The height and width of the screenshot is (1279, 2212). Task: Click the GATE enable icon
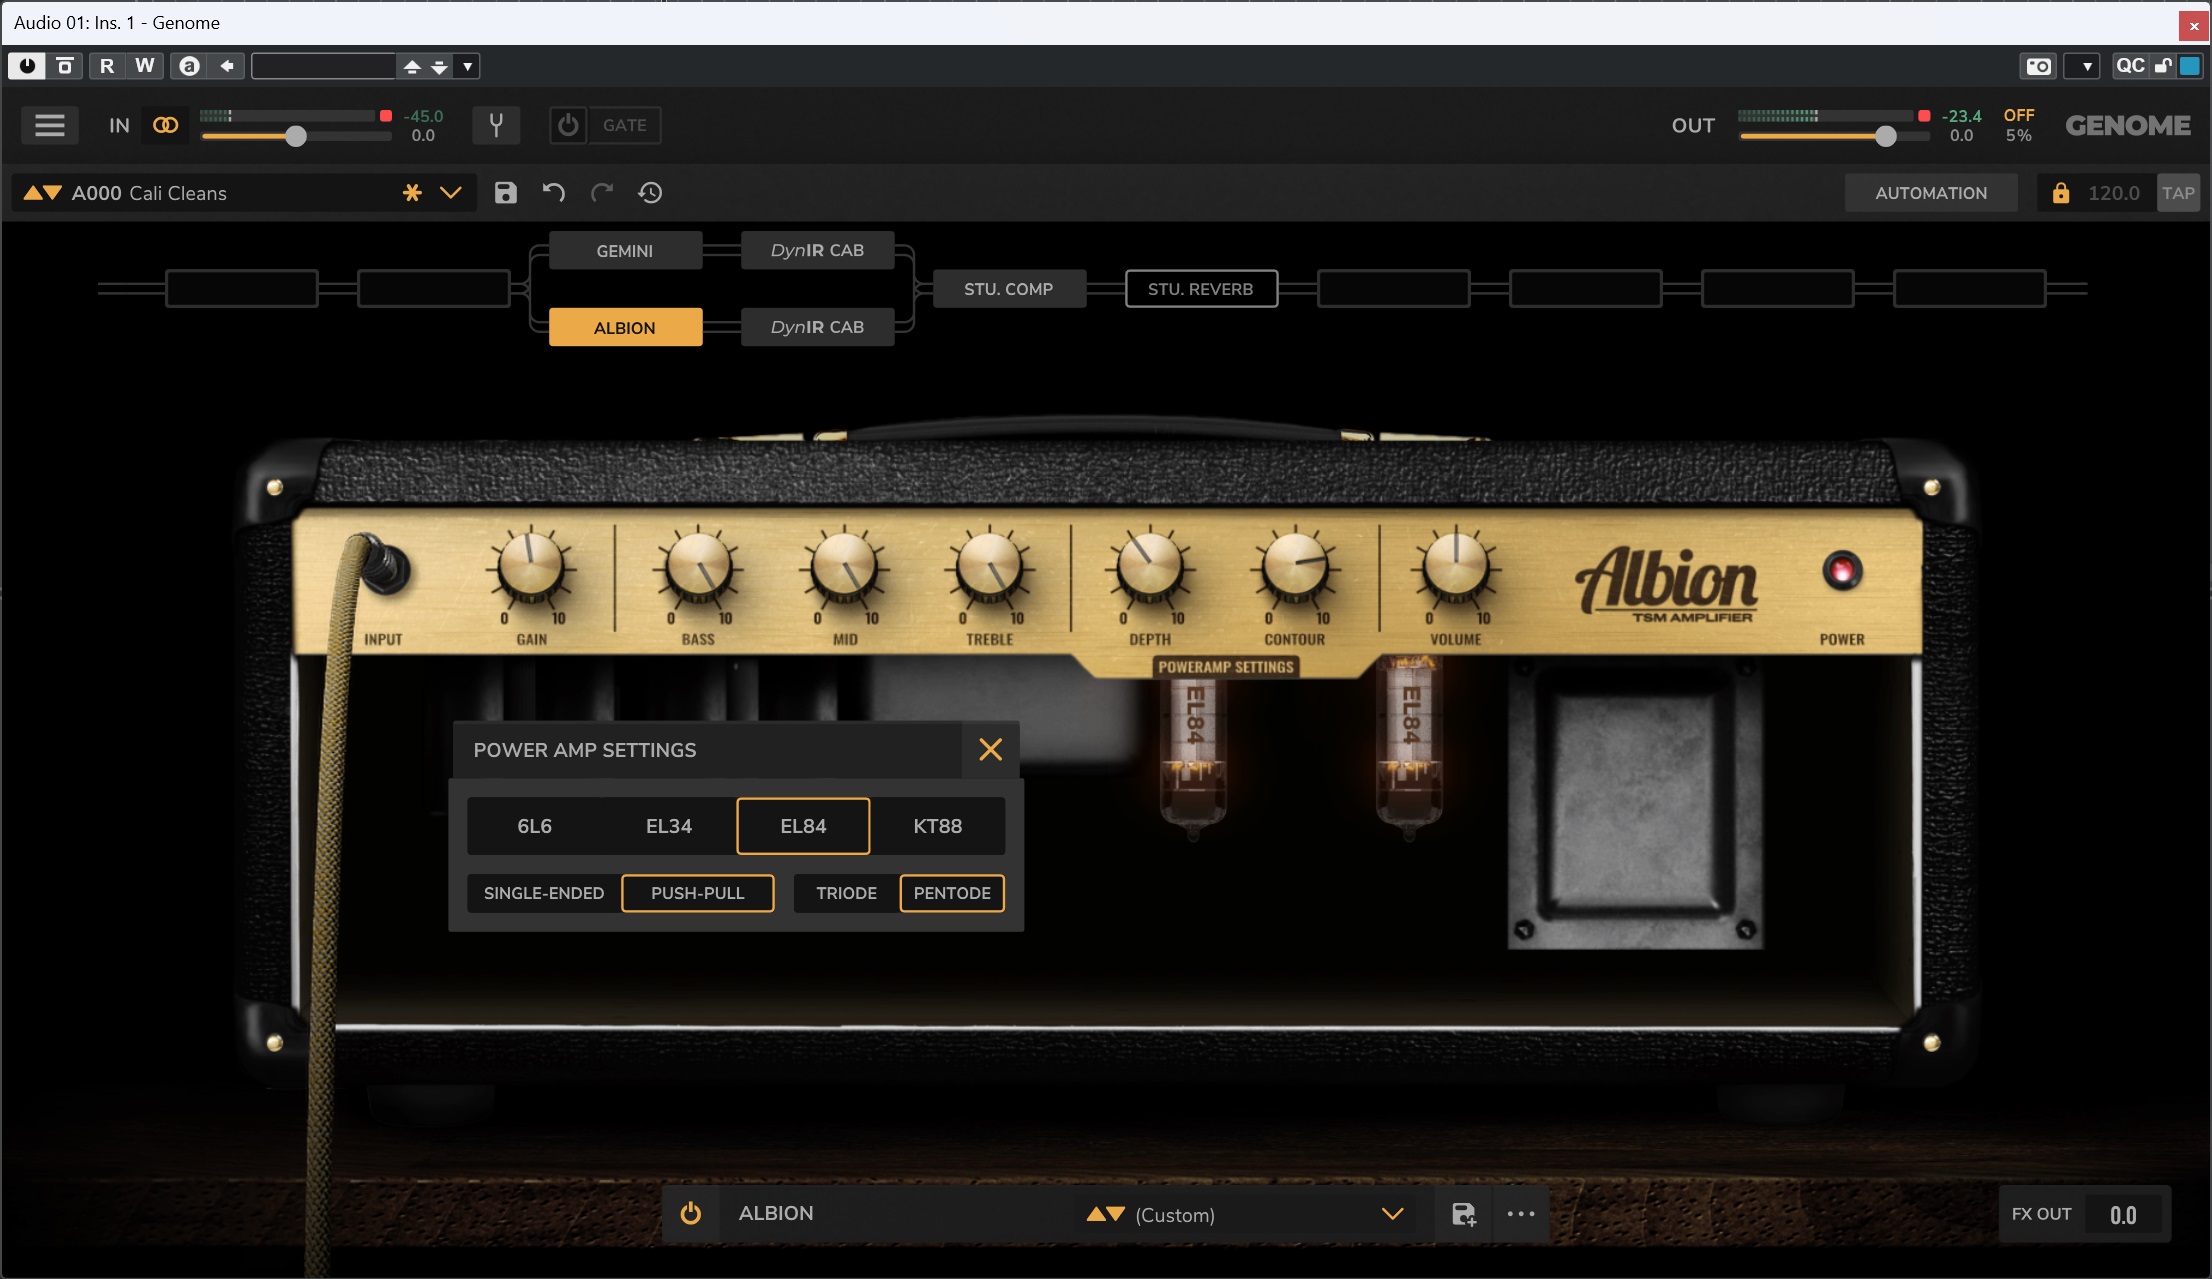[565, 125]
